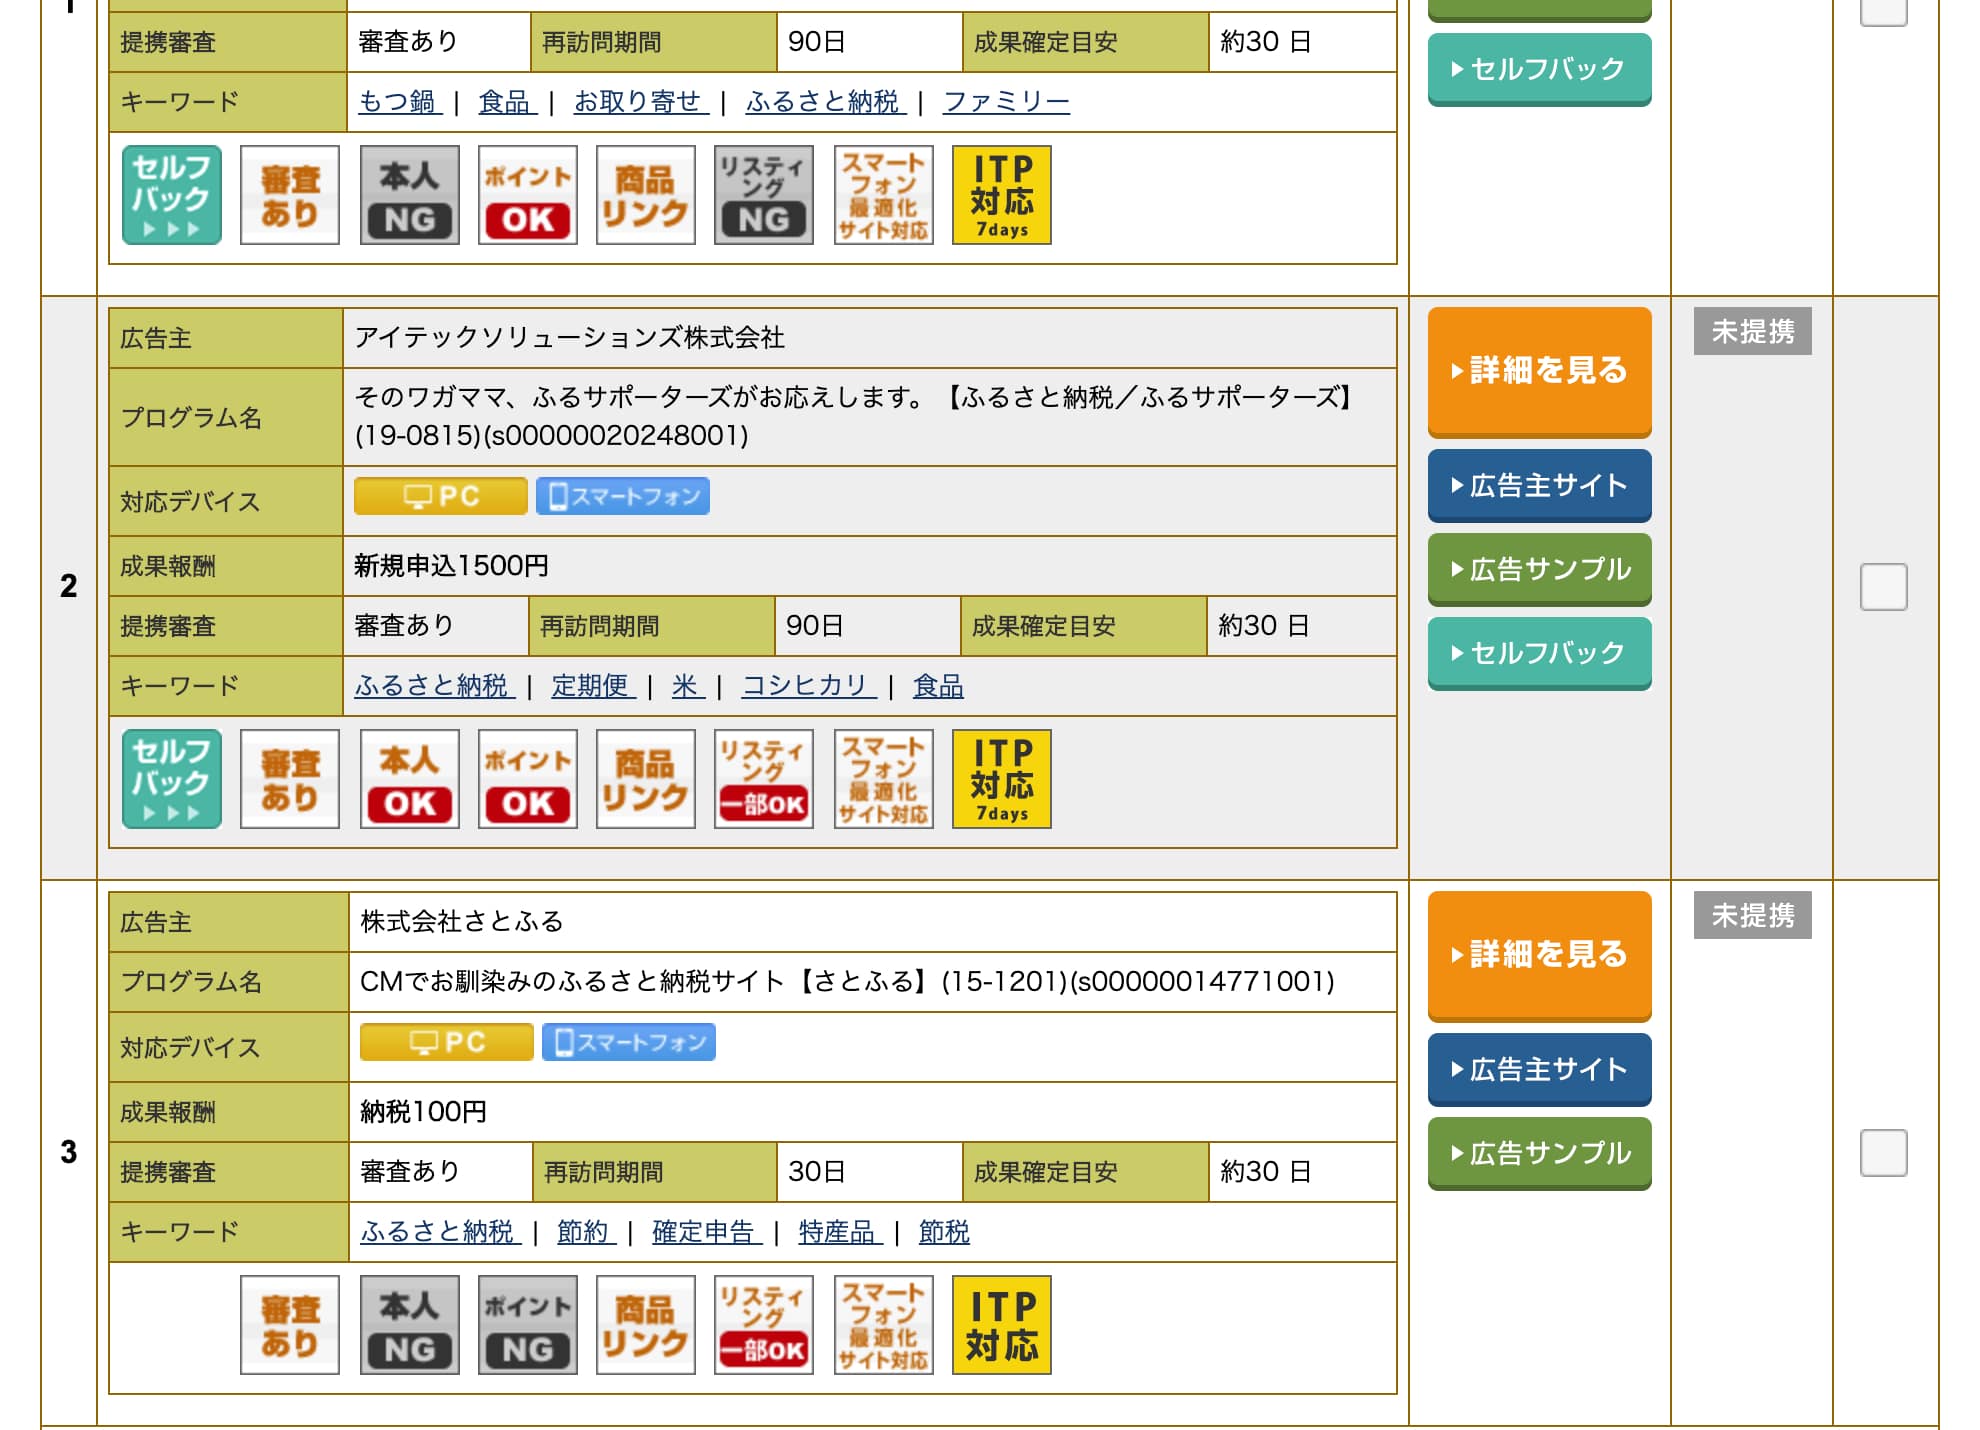Open keyword link もつ鍋

(x=400, y=102)
